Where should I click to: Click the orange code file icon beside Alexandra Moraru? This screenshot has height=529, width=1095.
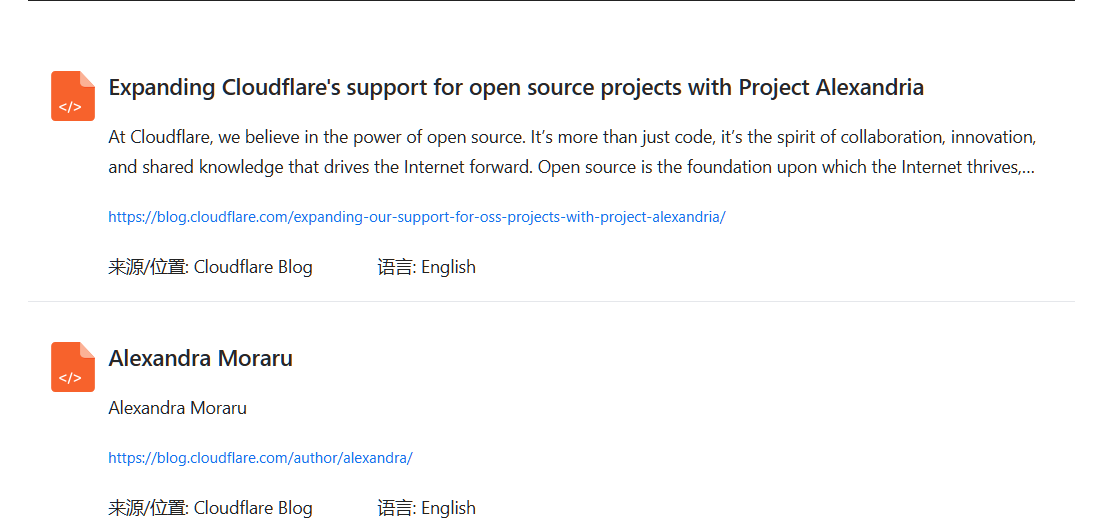point(73,367)
